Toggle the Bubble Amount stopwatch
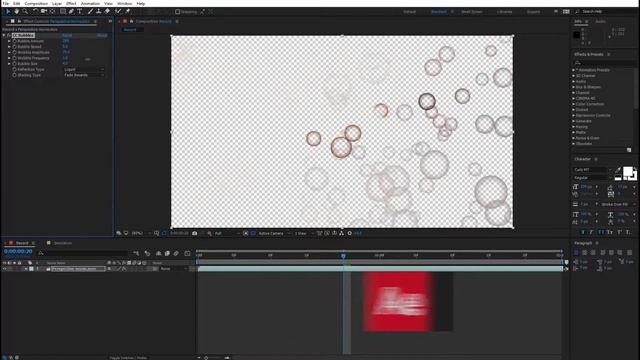640x360 pixels. tap(14, 41)
